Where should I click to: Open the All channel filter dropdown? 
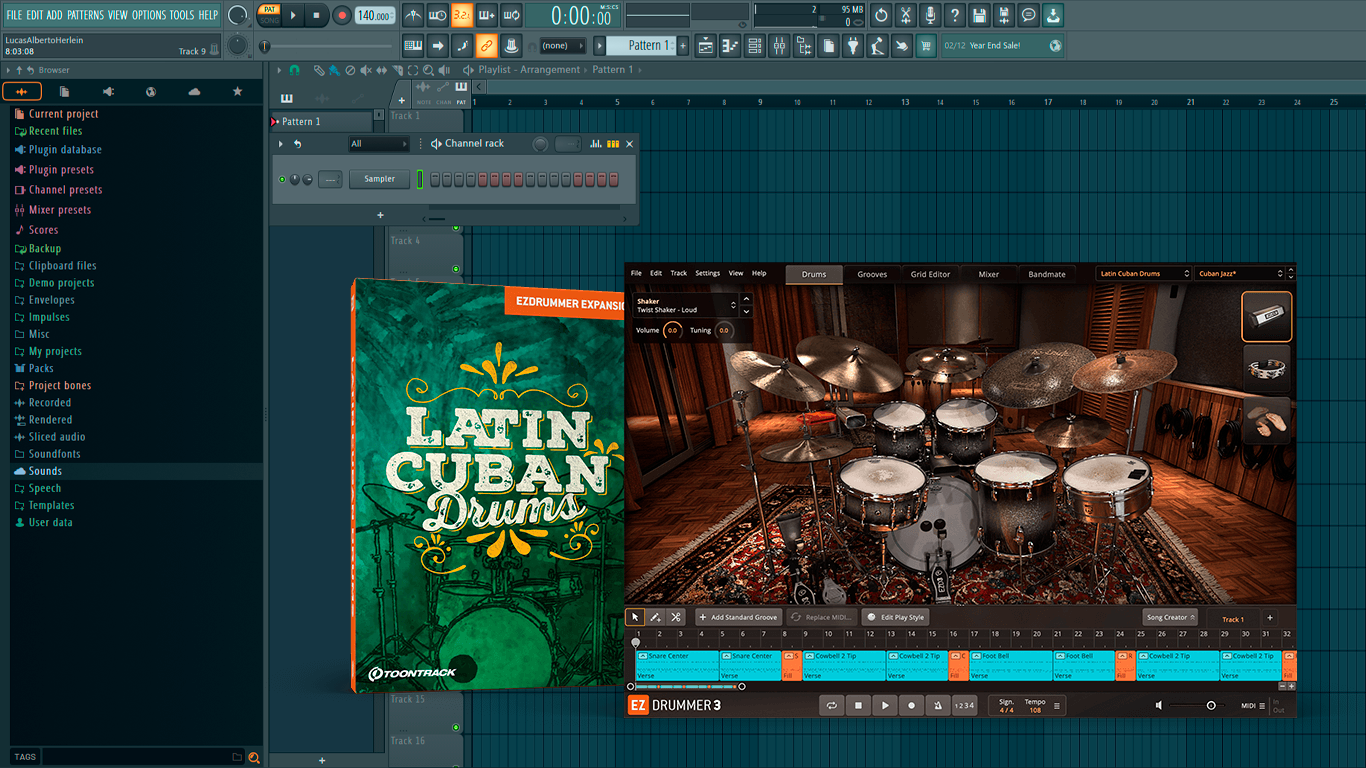[378, 144]
